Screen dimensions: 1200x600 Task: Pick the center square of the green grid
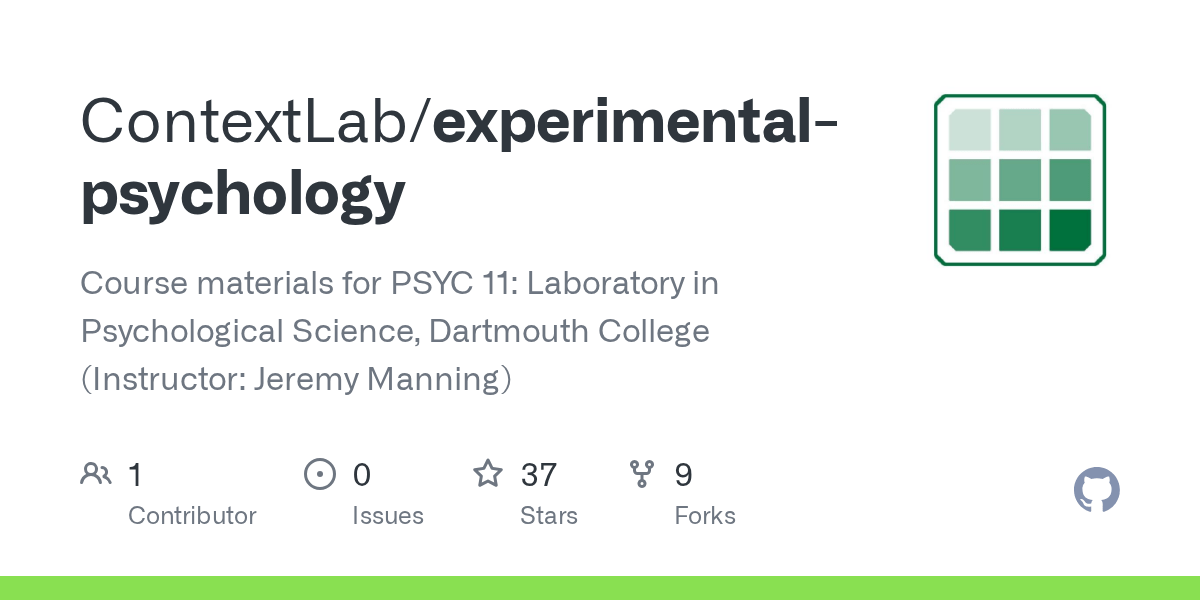1019,180
